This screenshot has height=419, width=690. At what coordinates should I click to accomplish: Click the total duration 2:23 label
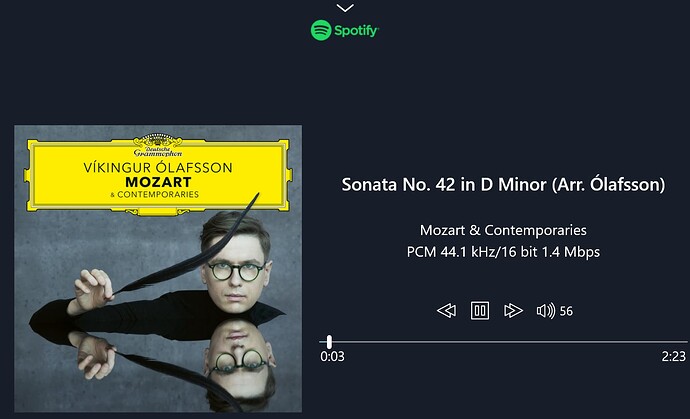pyautogui.click(x=674, y=357)
